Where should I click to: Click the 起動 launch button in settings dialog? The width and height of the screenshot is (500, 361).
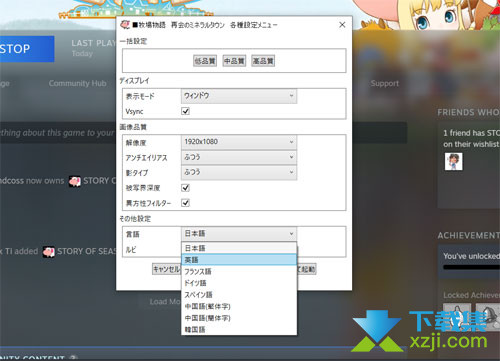[307, 269]
